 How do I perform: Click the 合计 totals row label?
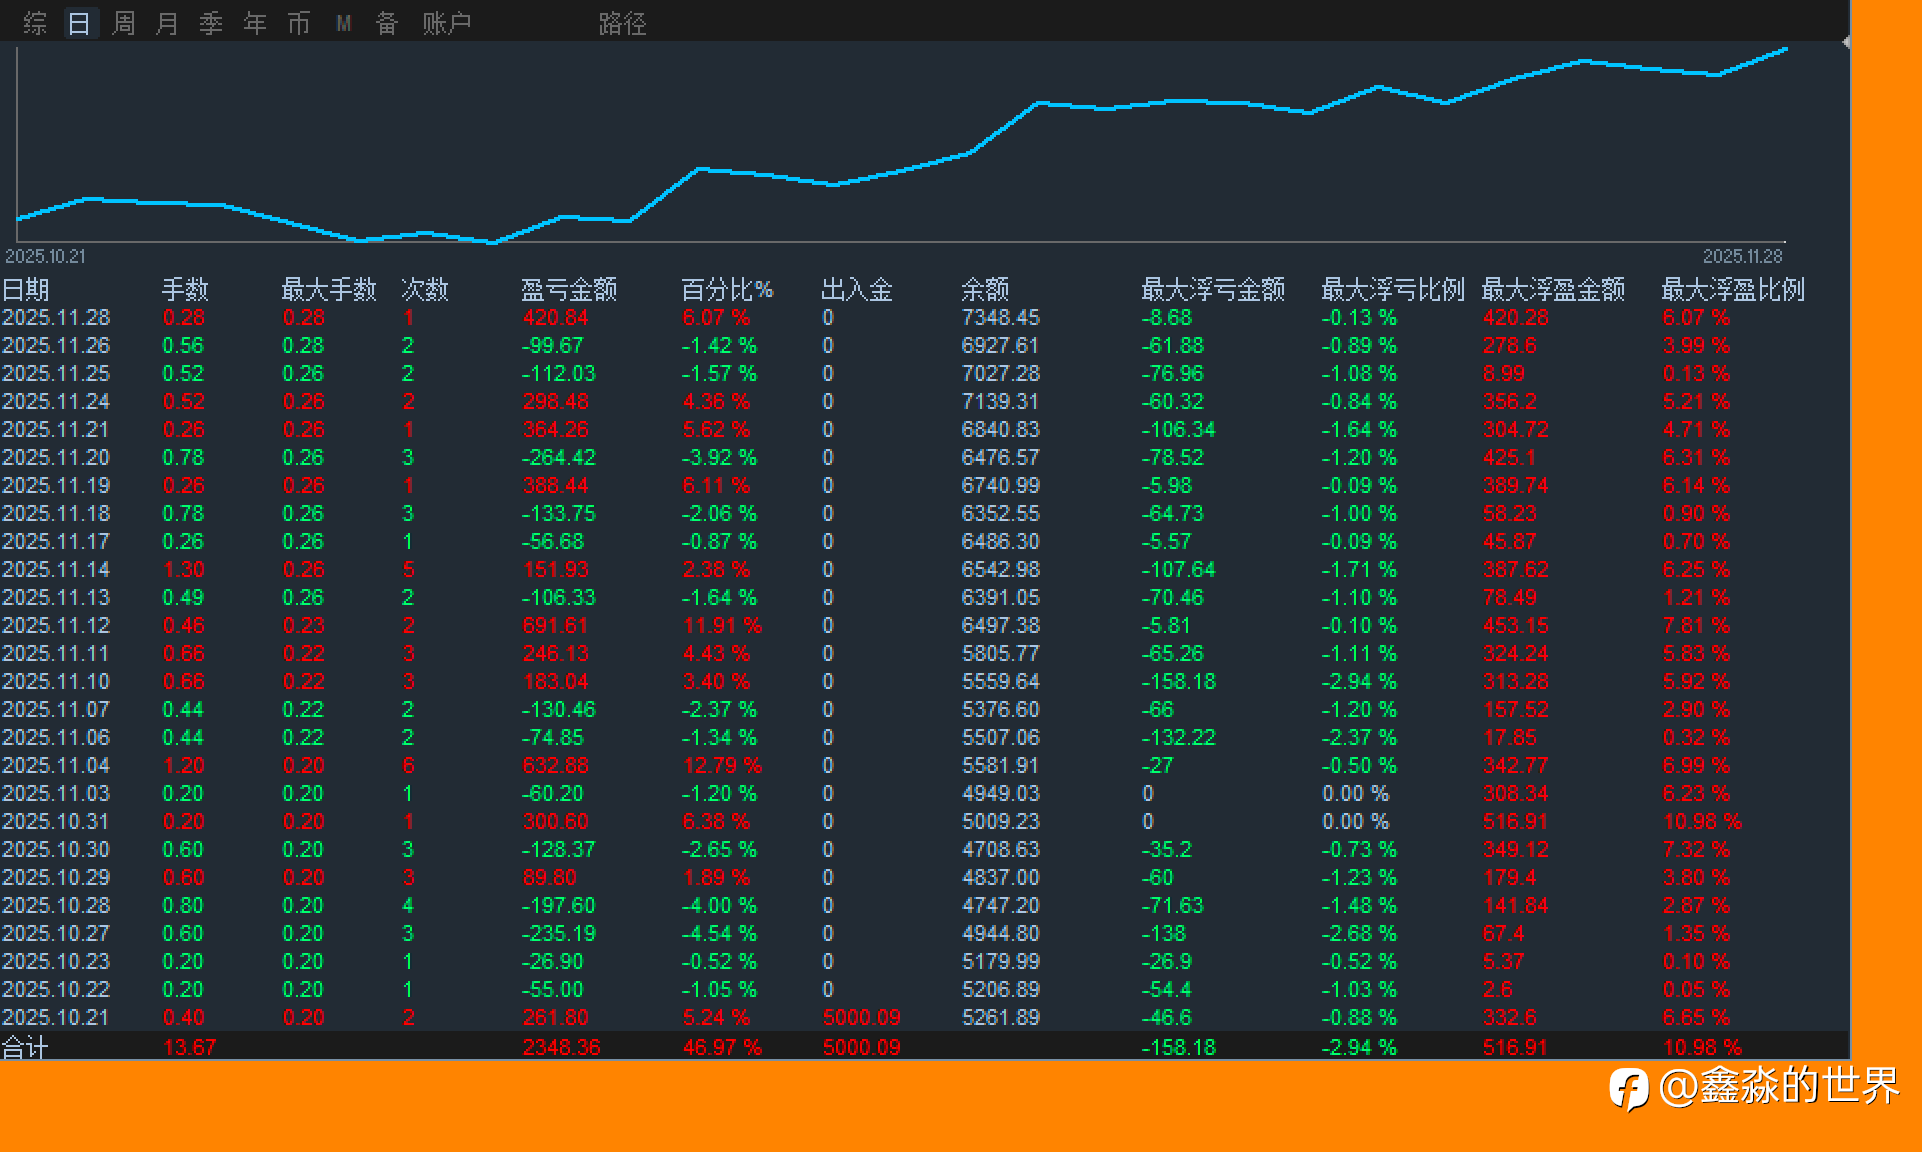coord(25,1047)
